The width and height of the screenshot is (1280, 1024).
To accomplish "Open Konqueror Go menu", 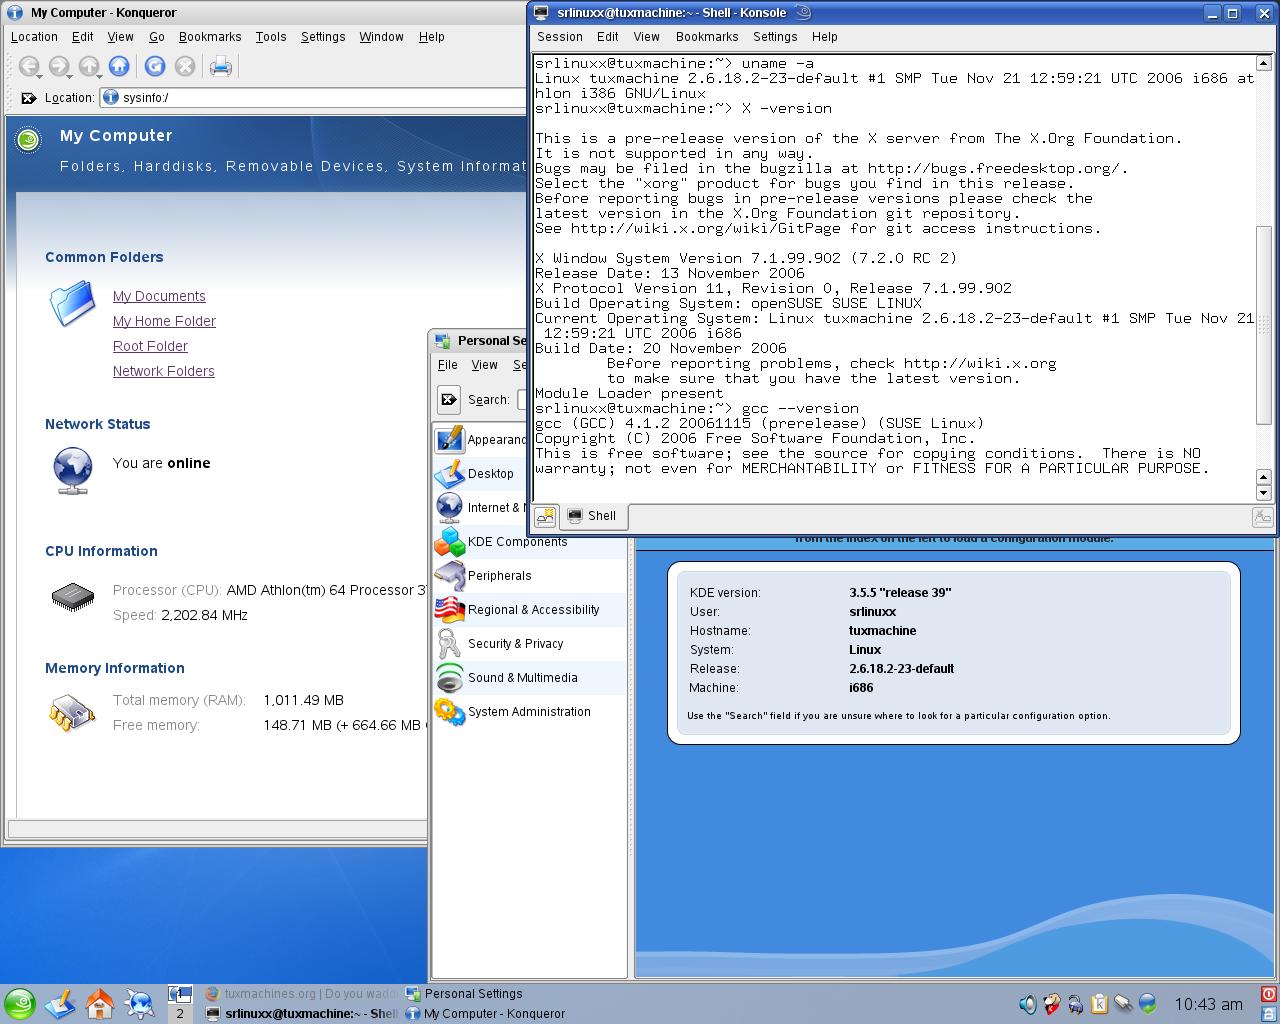I will 157,37.
